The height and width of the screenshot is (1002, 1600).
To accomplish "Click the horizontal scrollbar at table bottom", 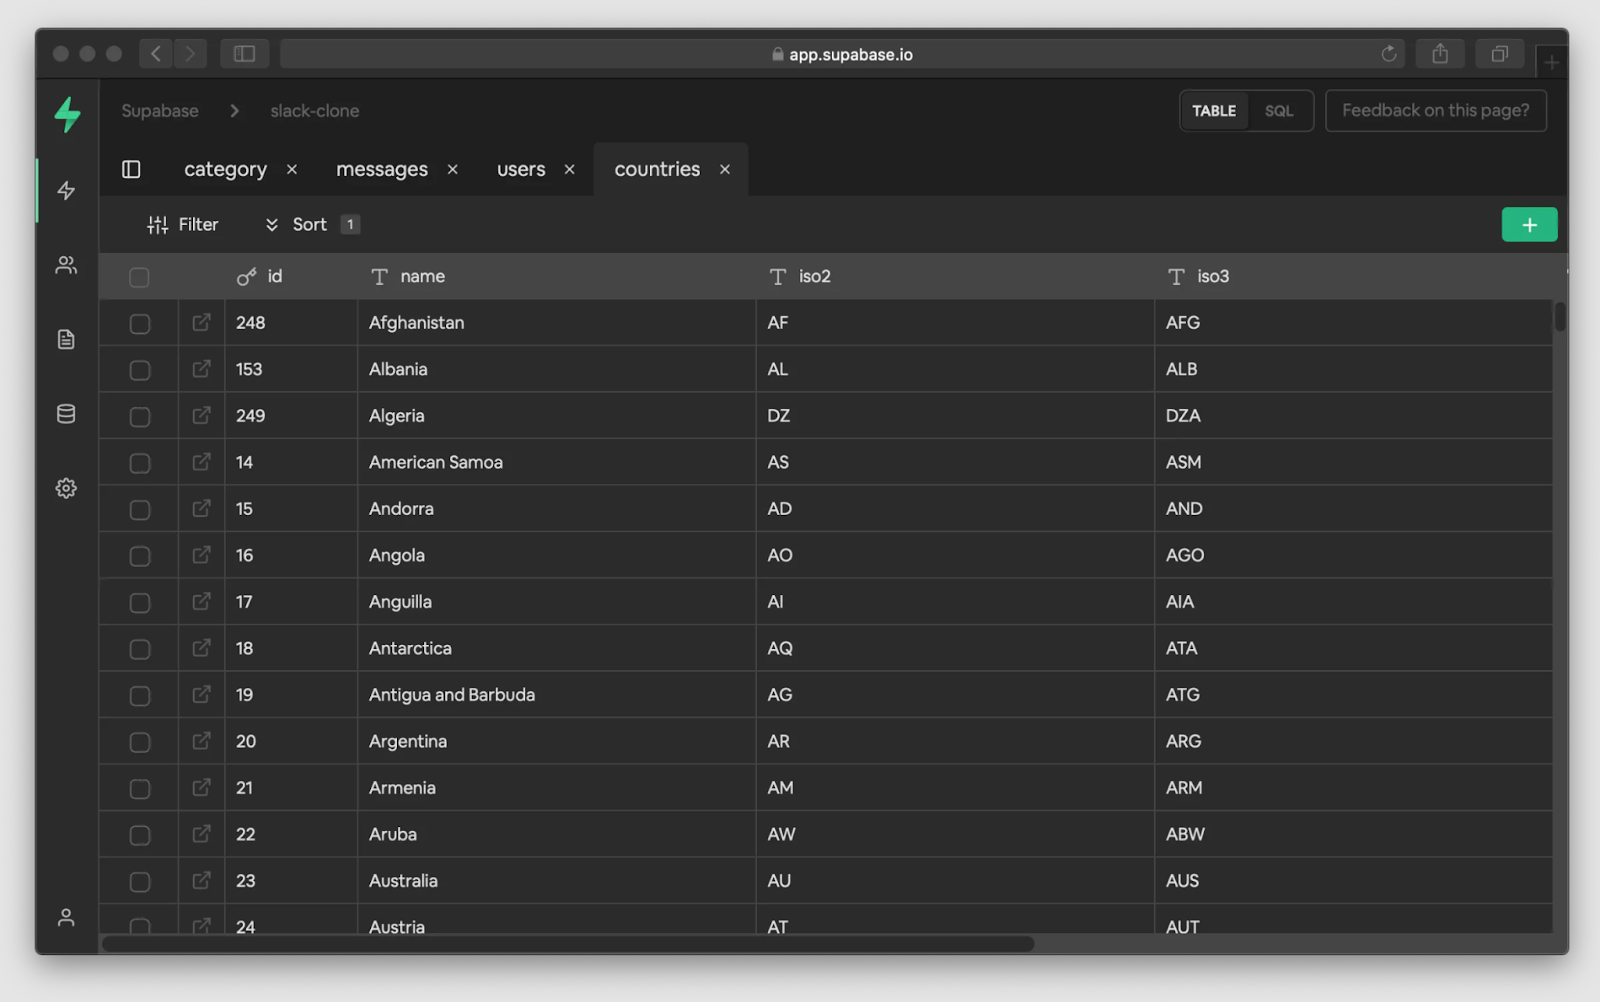I will point(568,944).
